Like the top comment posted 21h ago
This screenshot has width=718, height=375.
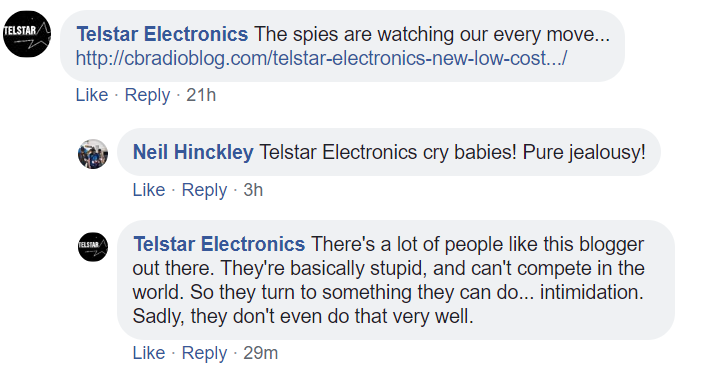92,95
